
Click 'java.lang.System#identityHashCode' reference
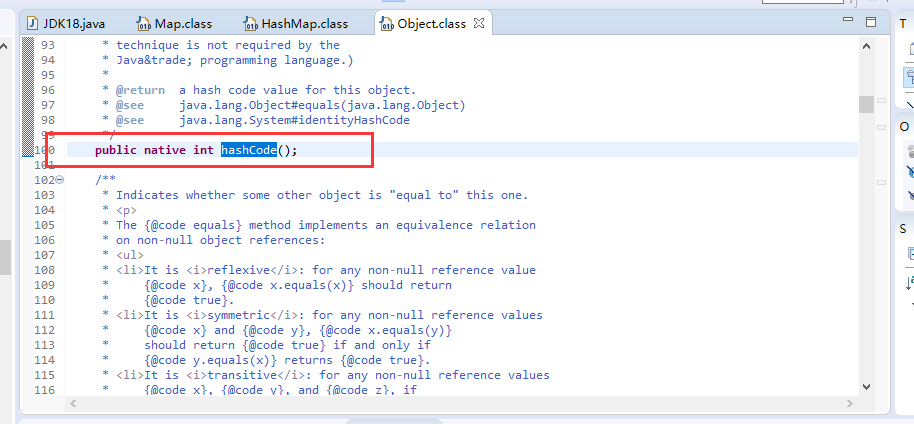(x=294, y=120)
